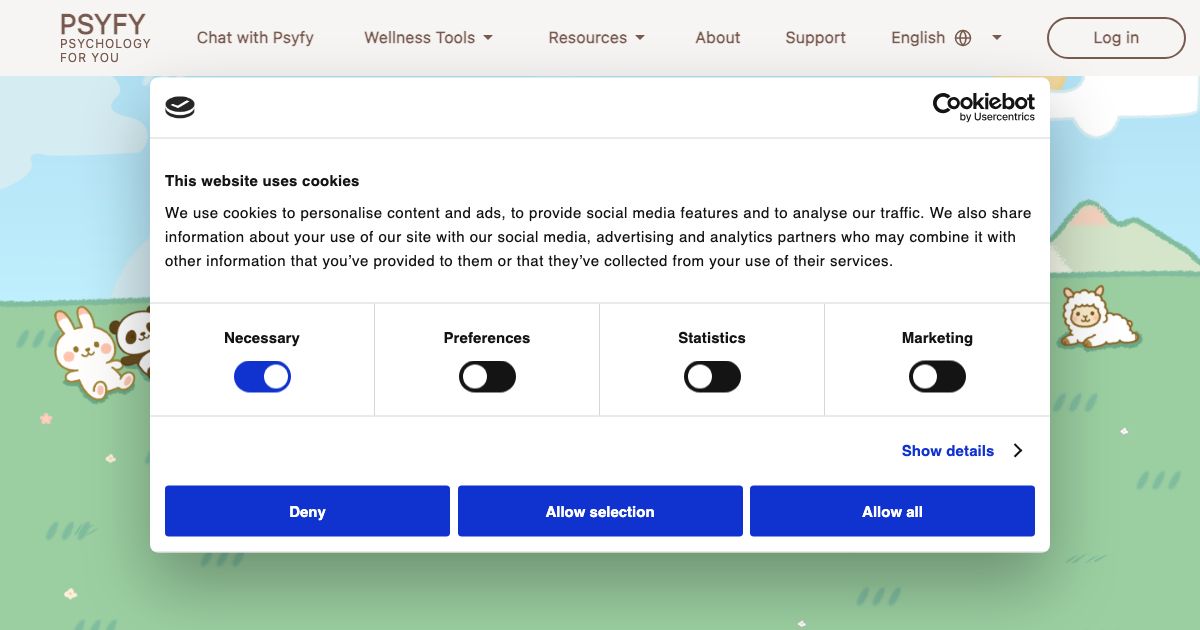Click the Cookiebot oval logo icon
This screenshot has height=630, width=1200.
click(x=180, y=108)
